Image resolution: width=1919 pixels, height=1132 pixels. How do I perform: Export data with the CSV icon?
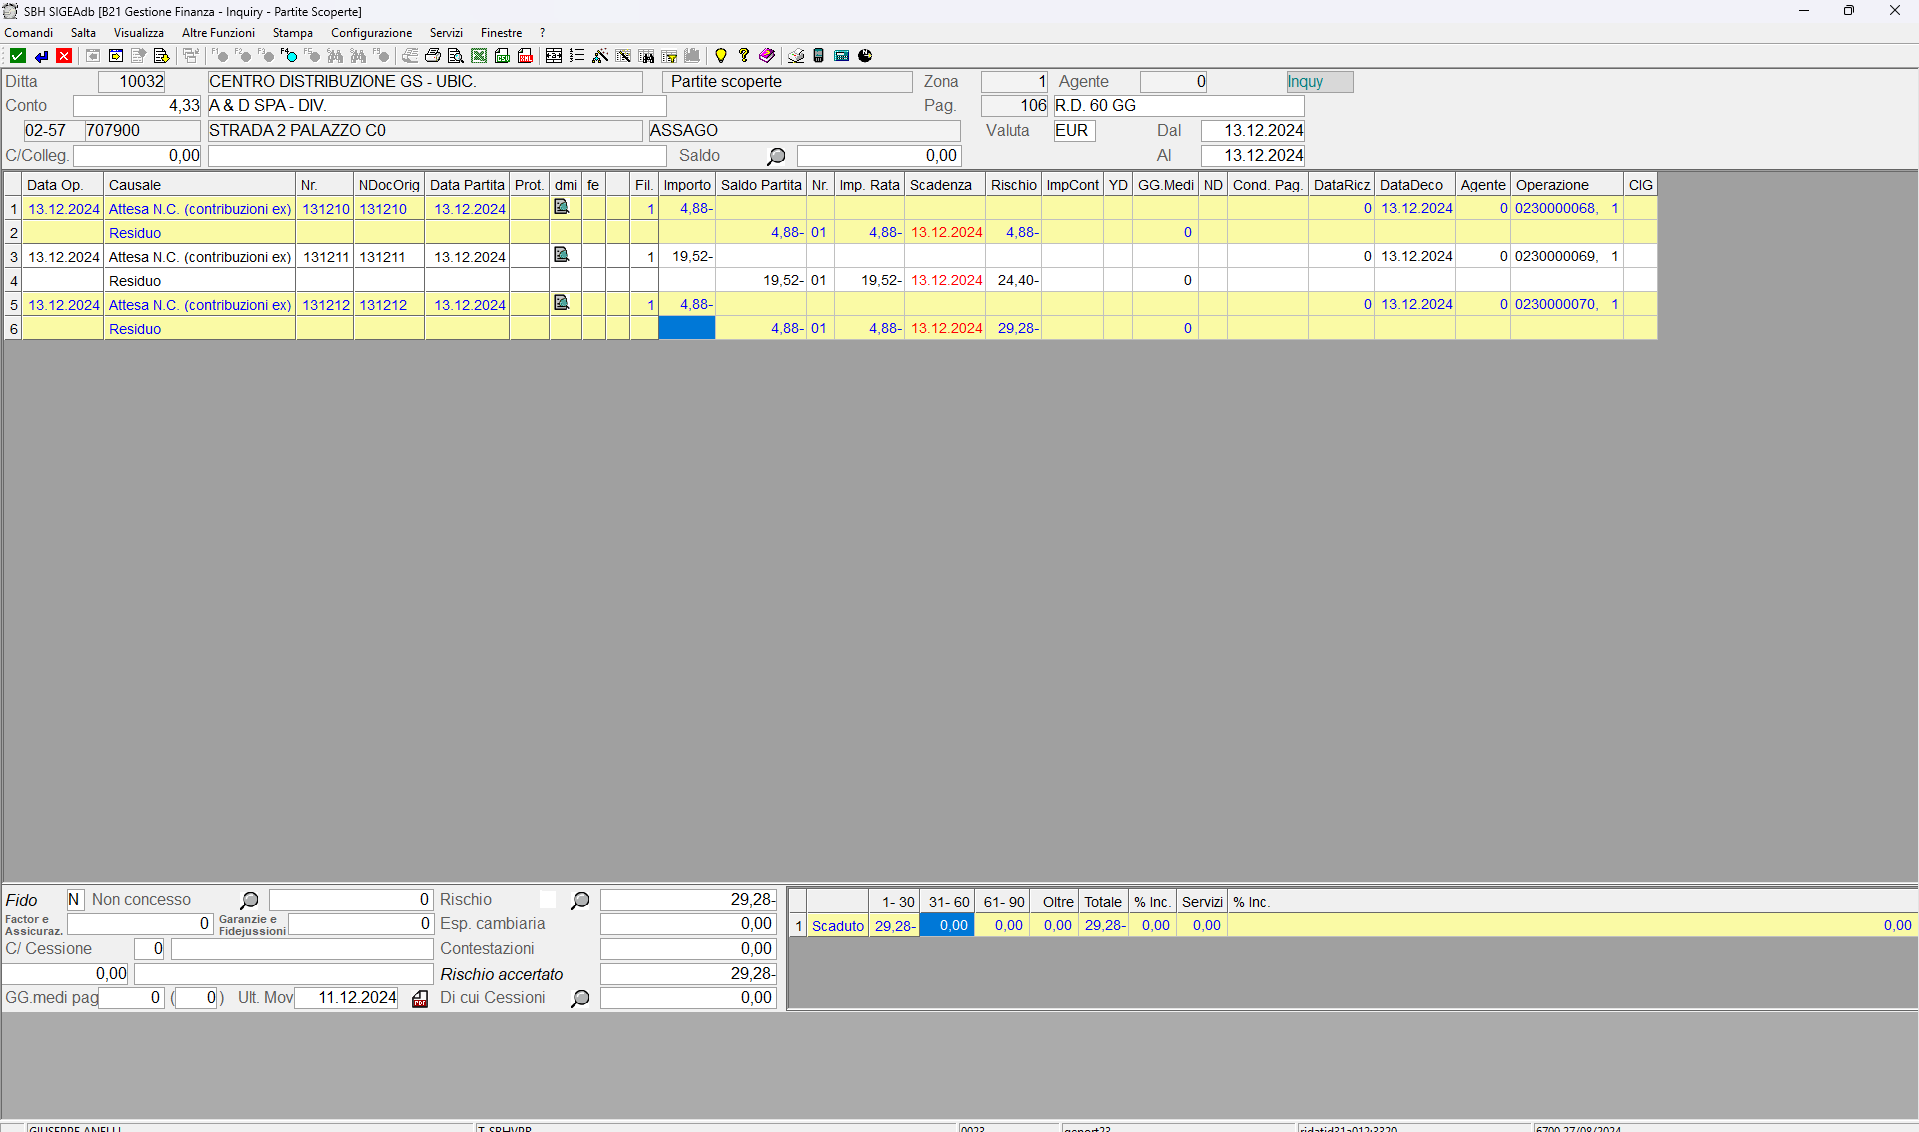502,56
